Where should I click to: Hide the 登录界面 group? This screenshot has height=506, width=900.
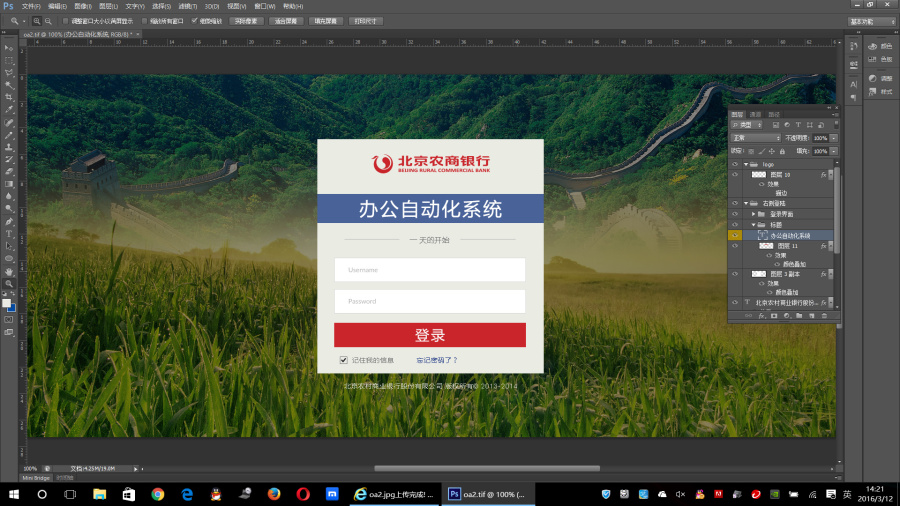[735, 214]
